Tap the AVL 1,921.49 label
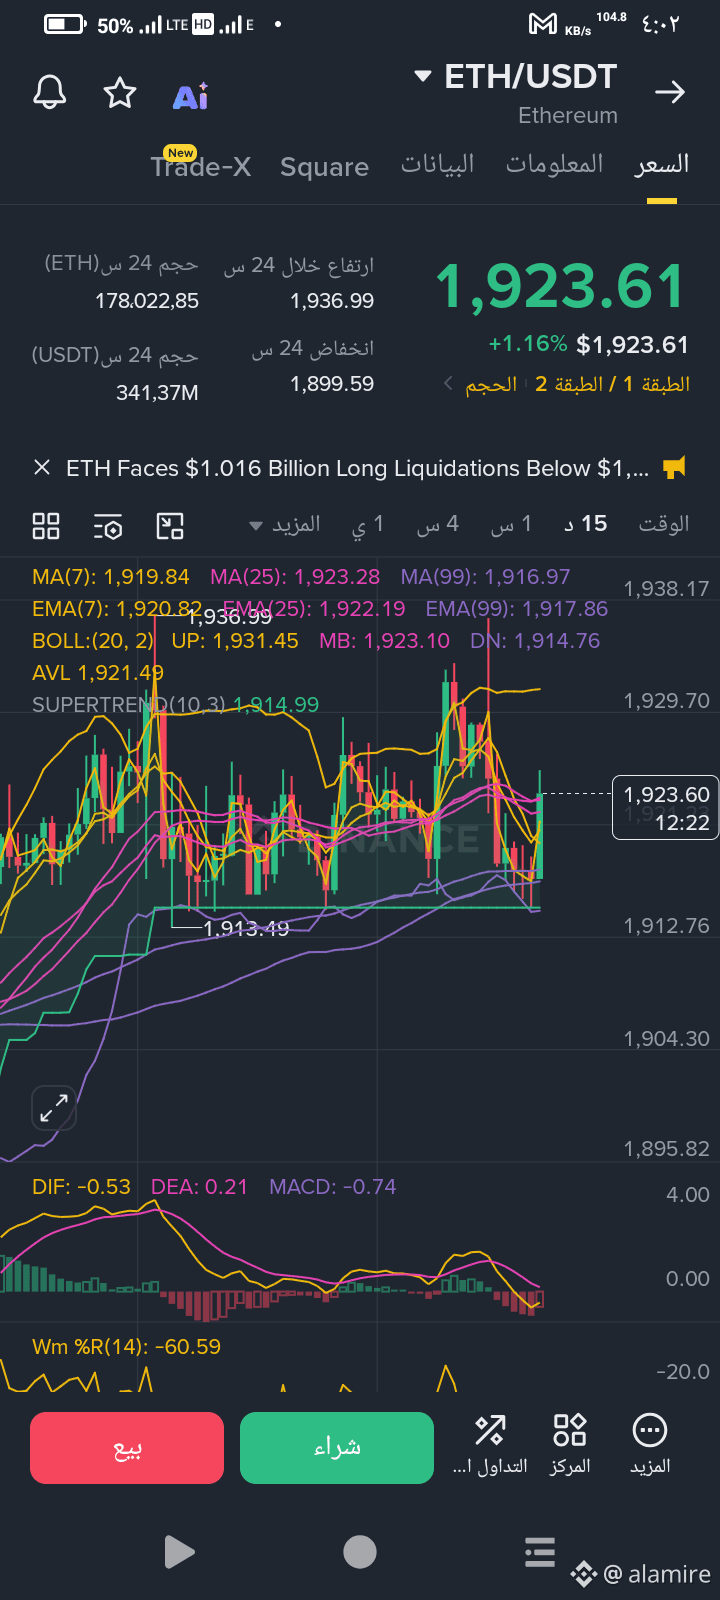The height and width of the screenshot is (1600, 720). (x=98, y=673)
